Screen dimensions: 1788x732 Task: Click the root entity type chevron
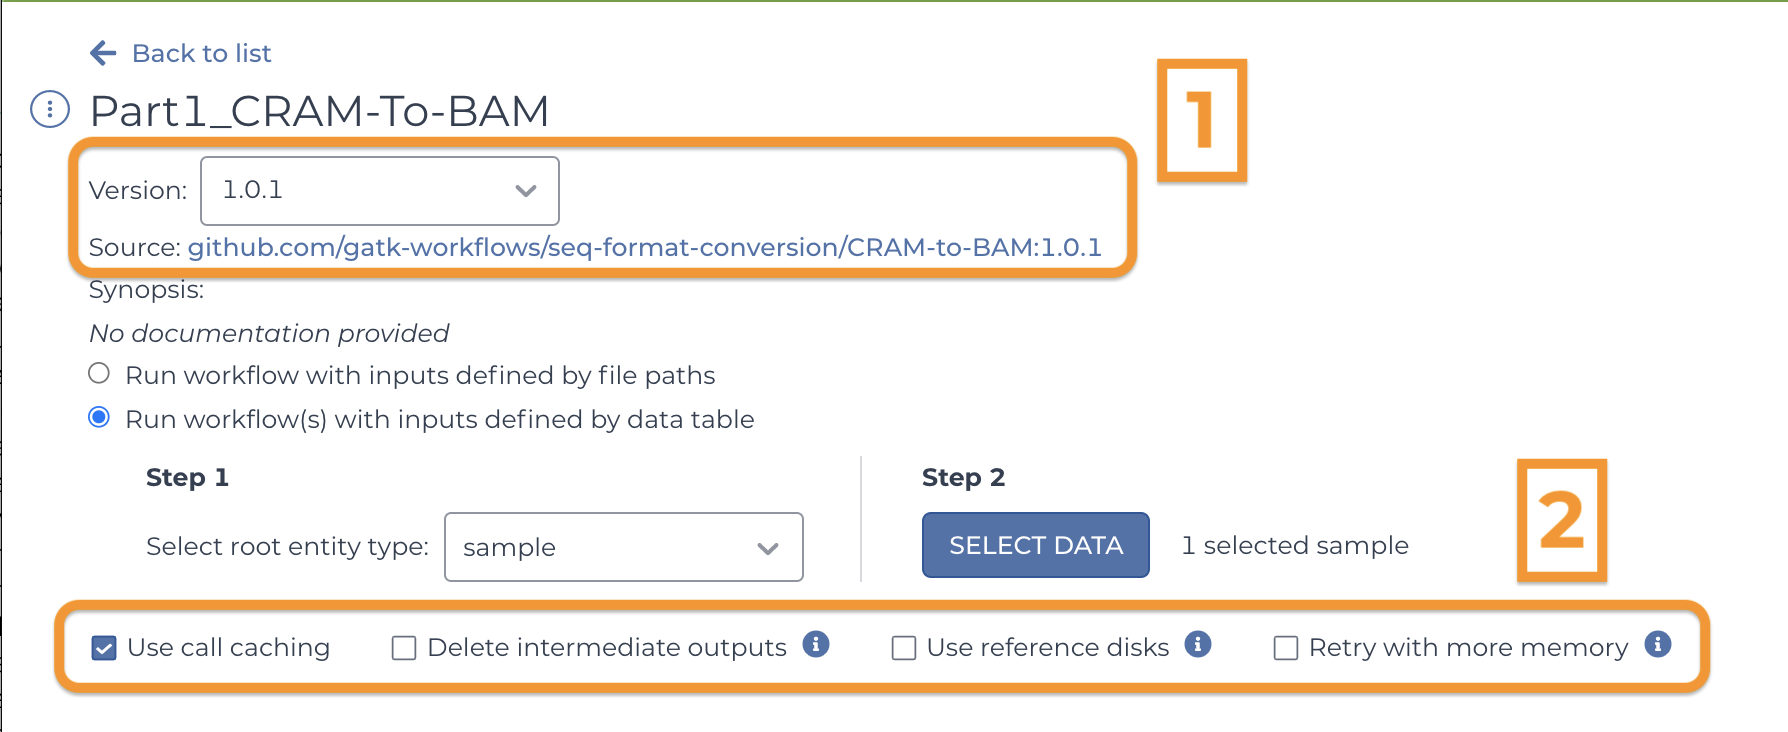768,548
